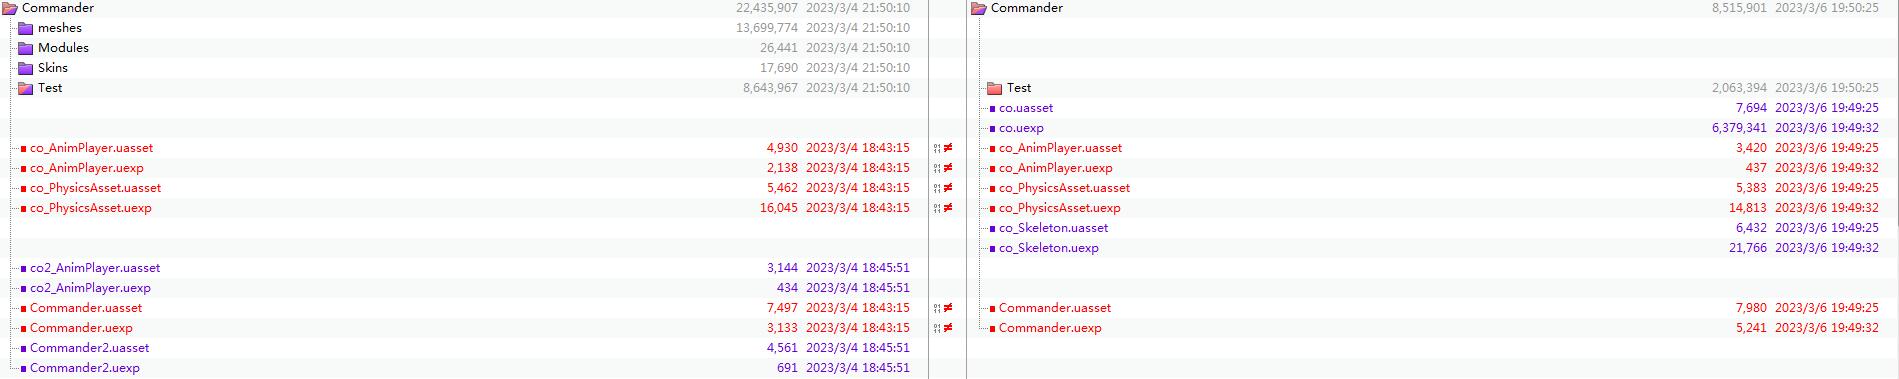Select the left pane Commander folder row
Viewport: 1899px width, 379px height.
pos(464,8)
